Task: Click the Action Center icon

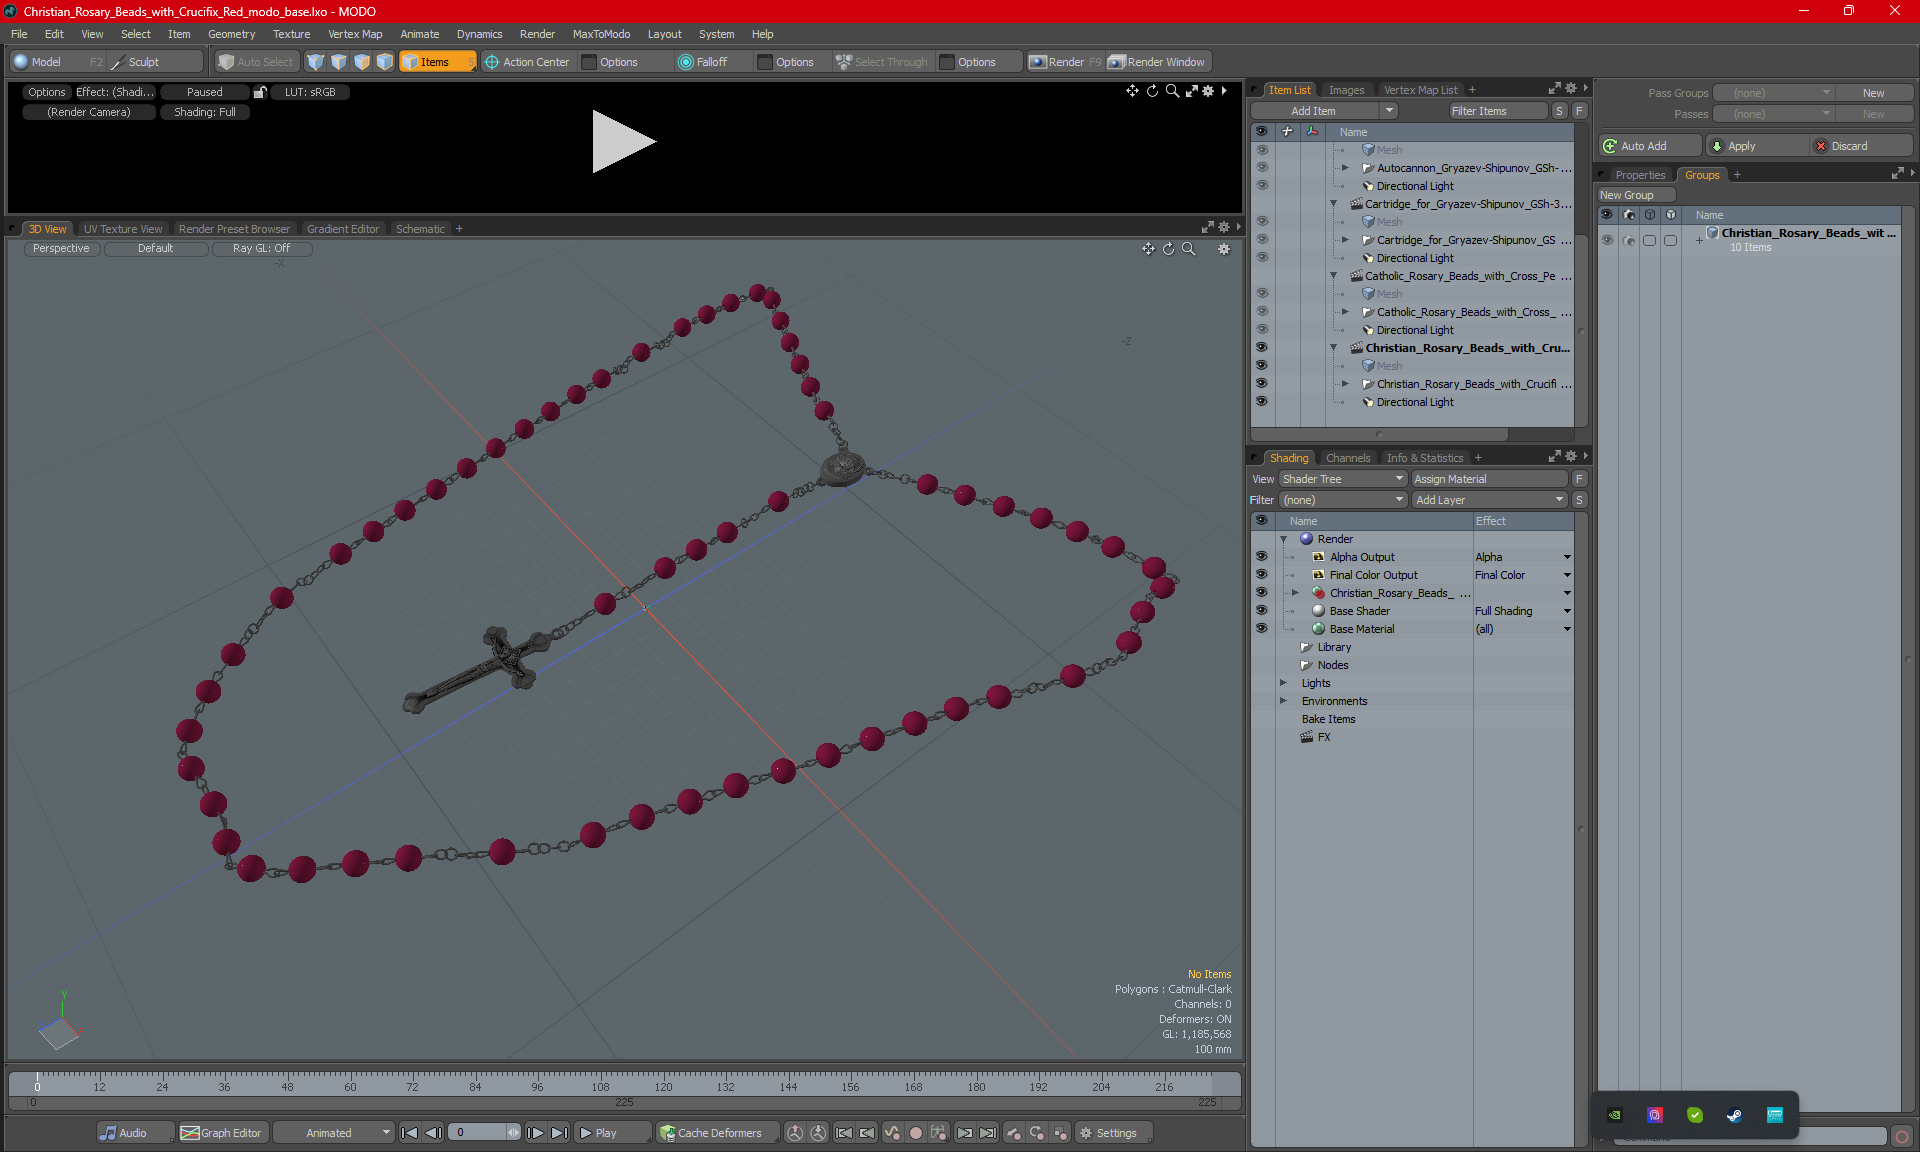Action: [492, 62]
